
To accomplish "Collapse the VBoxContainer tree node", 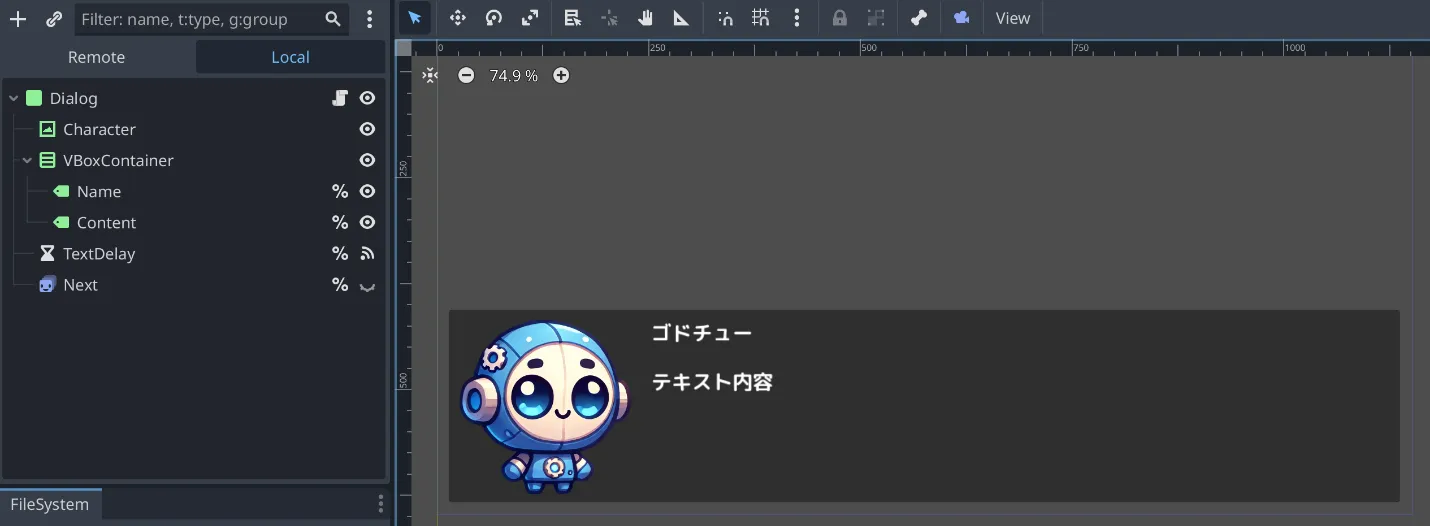I will 27,161.
